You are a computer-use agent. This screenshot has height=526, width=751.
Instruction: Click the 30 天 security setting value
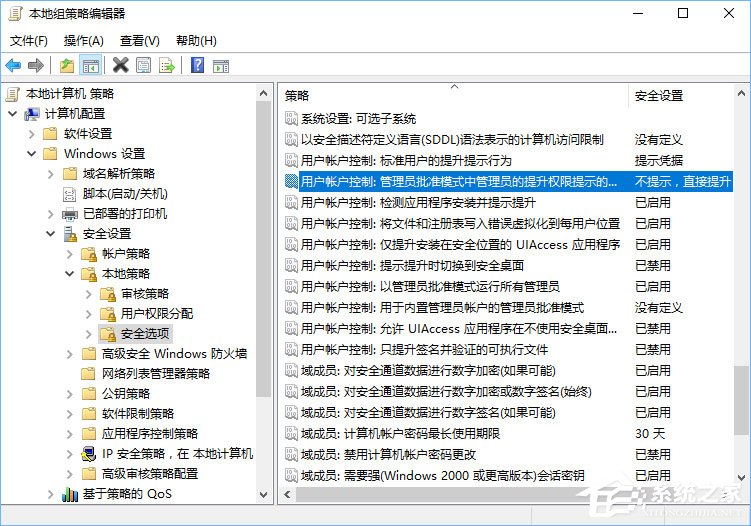click(650, 434)
